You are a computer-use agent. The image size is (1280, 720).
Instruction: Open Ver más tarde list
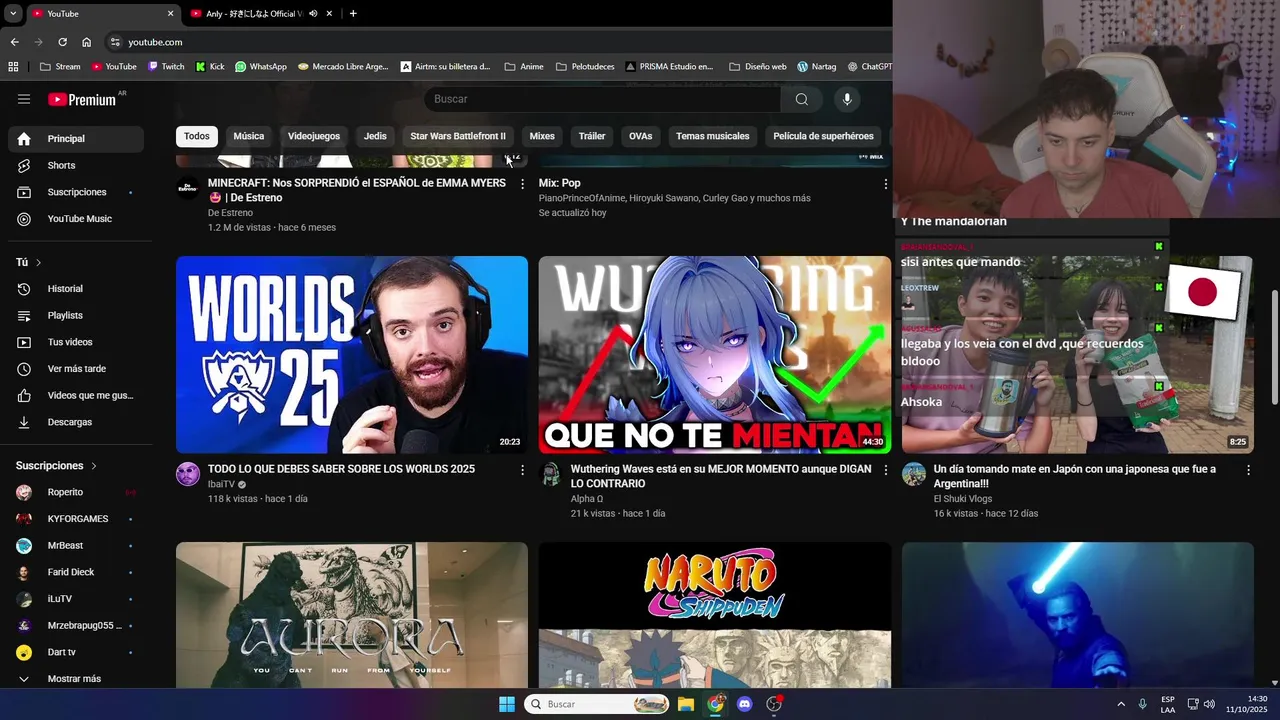click(76, 369)
